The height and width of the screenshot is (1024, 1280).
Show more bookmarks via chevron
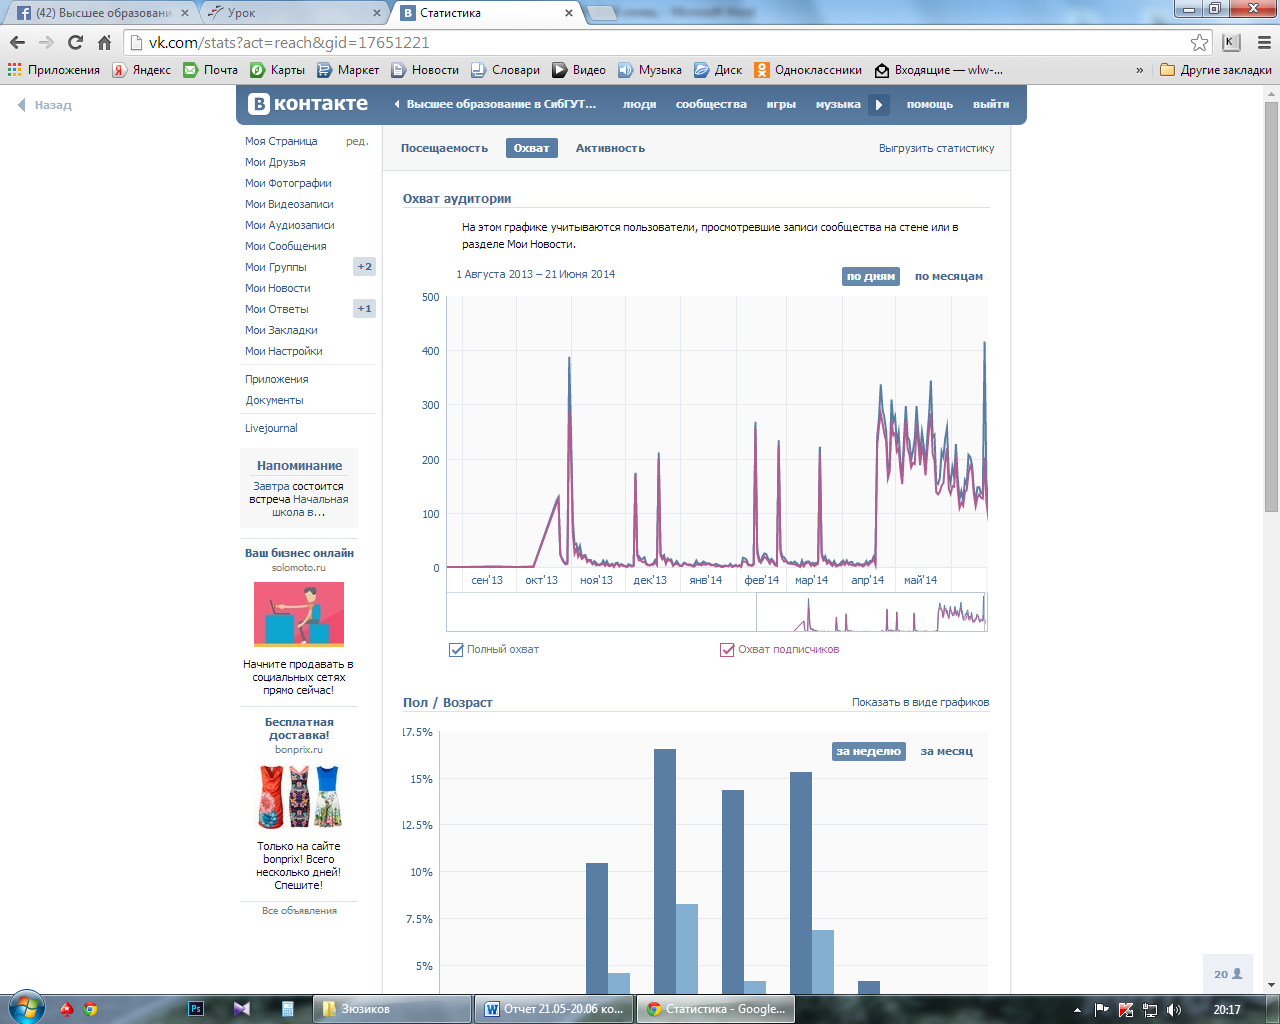1140,70
